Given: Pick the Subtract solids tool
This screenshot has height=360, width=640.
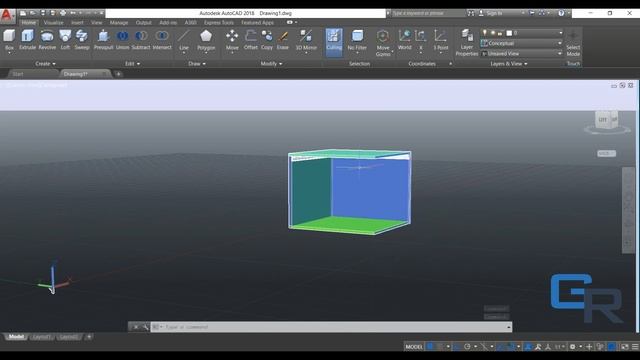Looking at the screenshot, I should pos(141,40).
